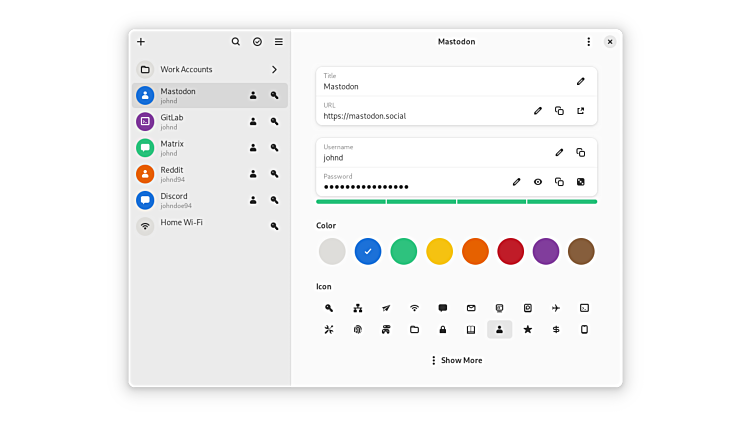Edit the Title field with pencil
Image resolution: width=752 pixels, height=423 pixels.
pyautogui.click(x=580, y=81)
